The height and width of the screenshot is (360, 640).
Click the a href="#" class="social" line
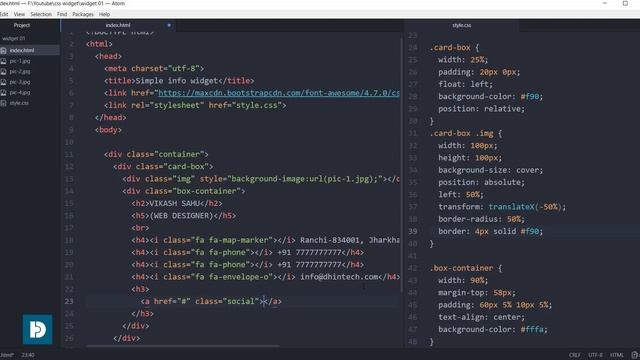pyautogui.click(x=211, y=301)
